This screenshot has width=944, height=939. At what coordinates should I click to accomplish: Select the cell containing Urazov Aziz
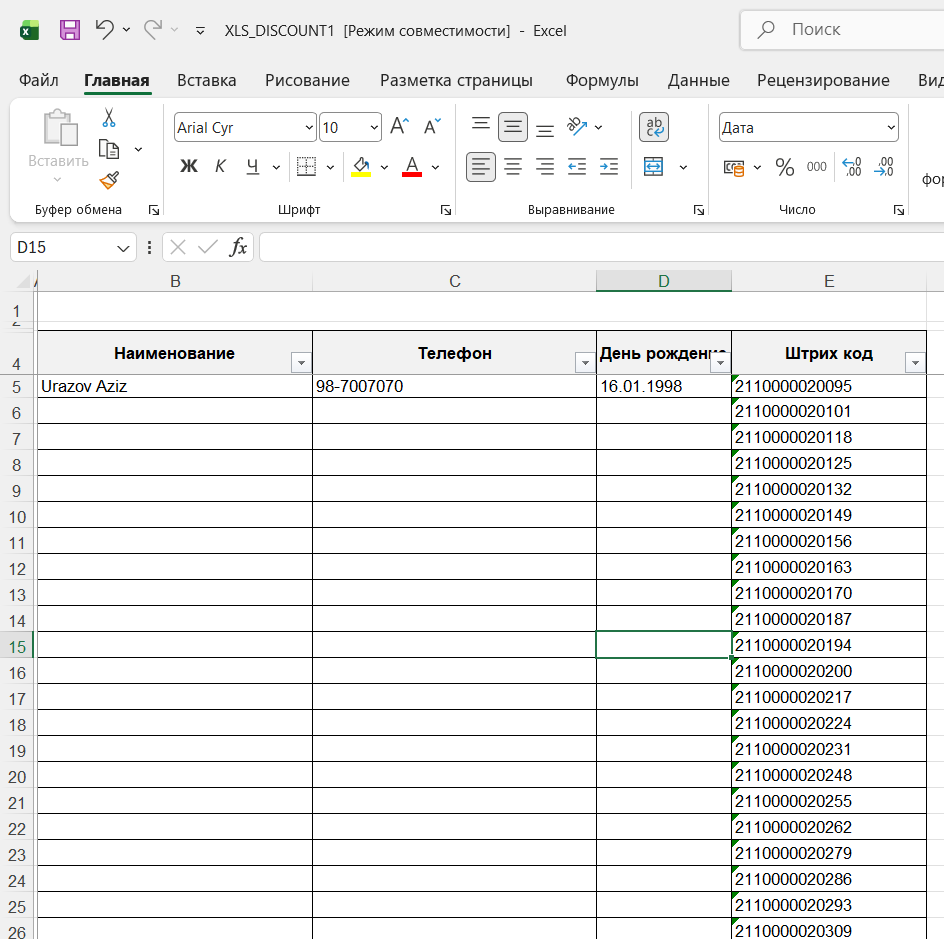[x=174, y=386]
